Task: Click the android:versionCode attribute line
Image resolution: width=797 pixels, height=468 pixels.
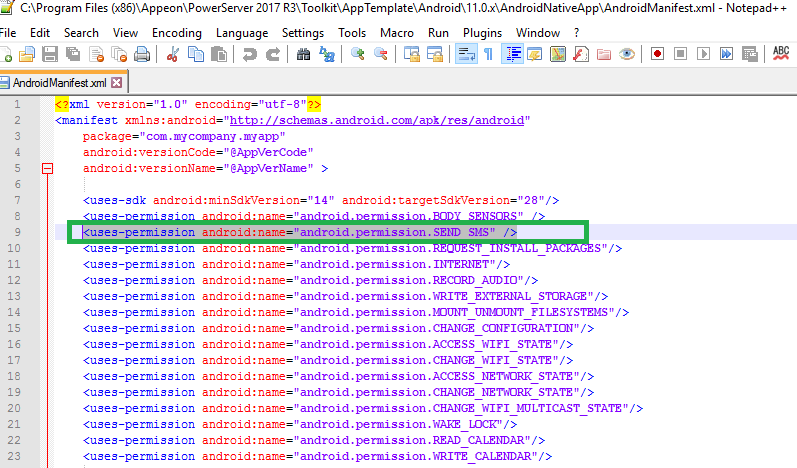Action: coord(198,152)
